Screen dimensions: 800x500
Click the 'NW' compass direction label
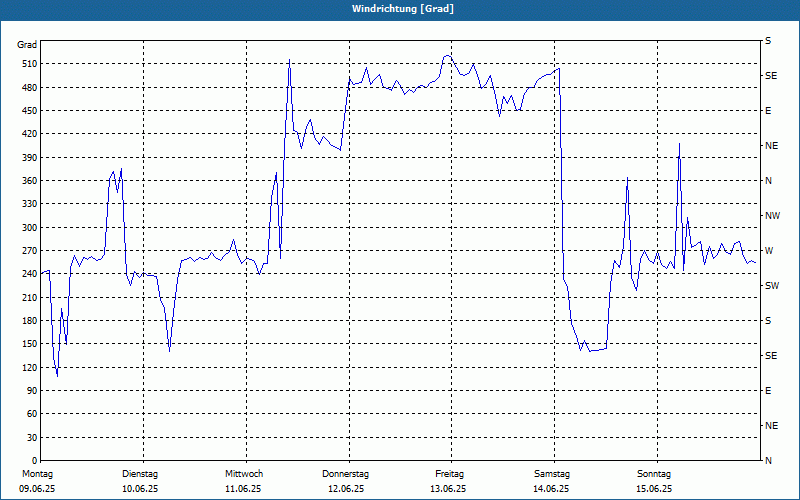point(772,216)
